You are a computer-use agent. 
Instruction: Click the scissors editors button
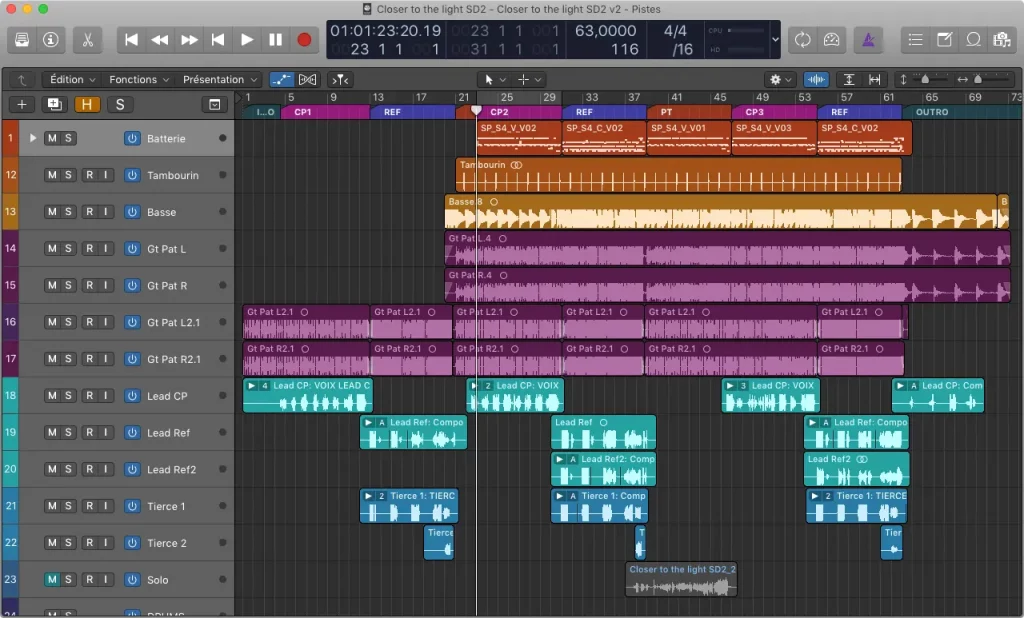click(x=87, y=40)
